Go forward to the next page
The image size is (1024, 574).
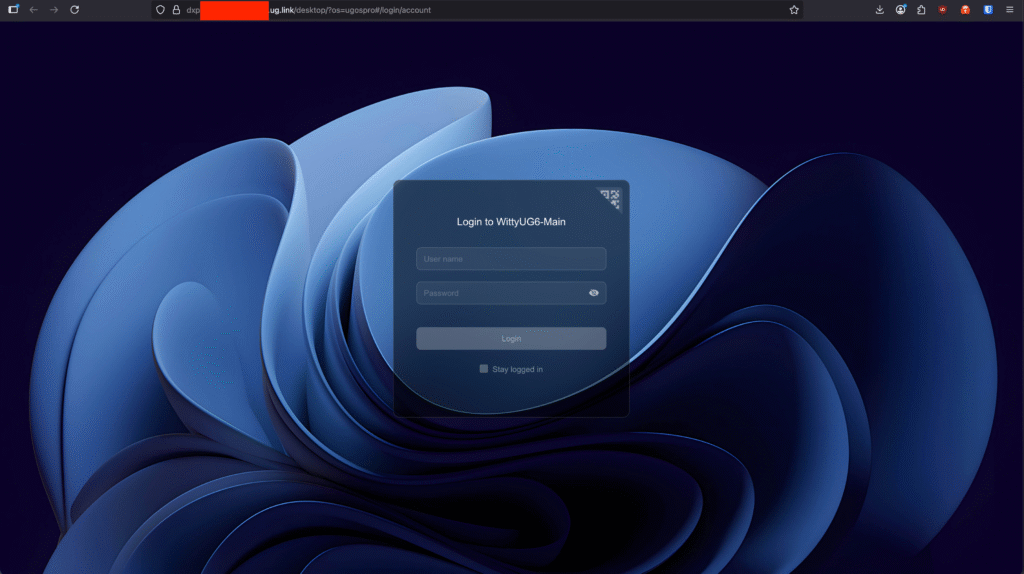[x=54, y=10]
